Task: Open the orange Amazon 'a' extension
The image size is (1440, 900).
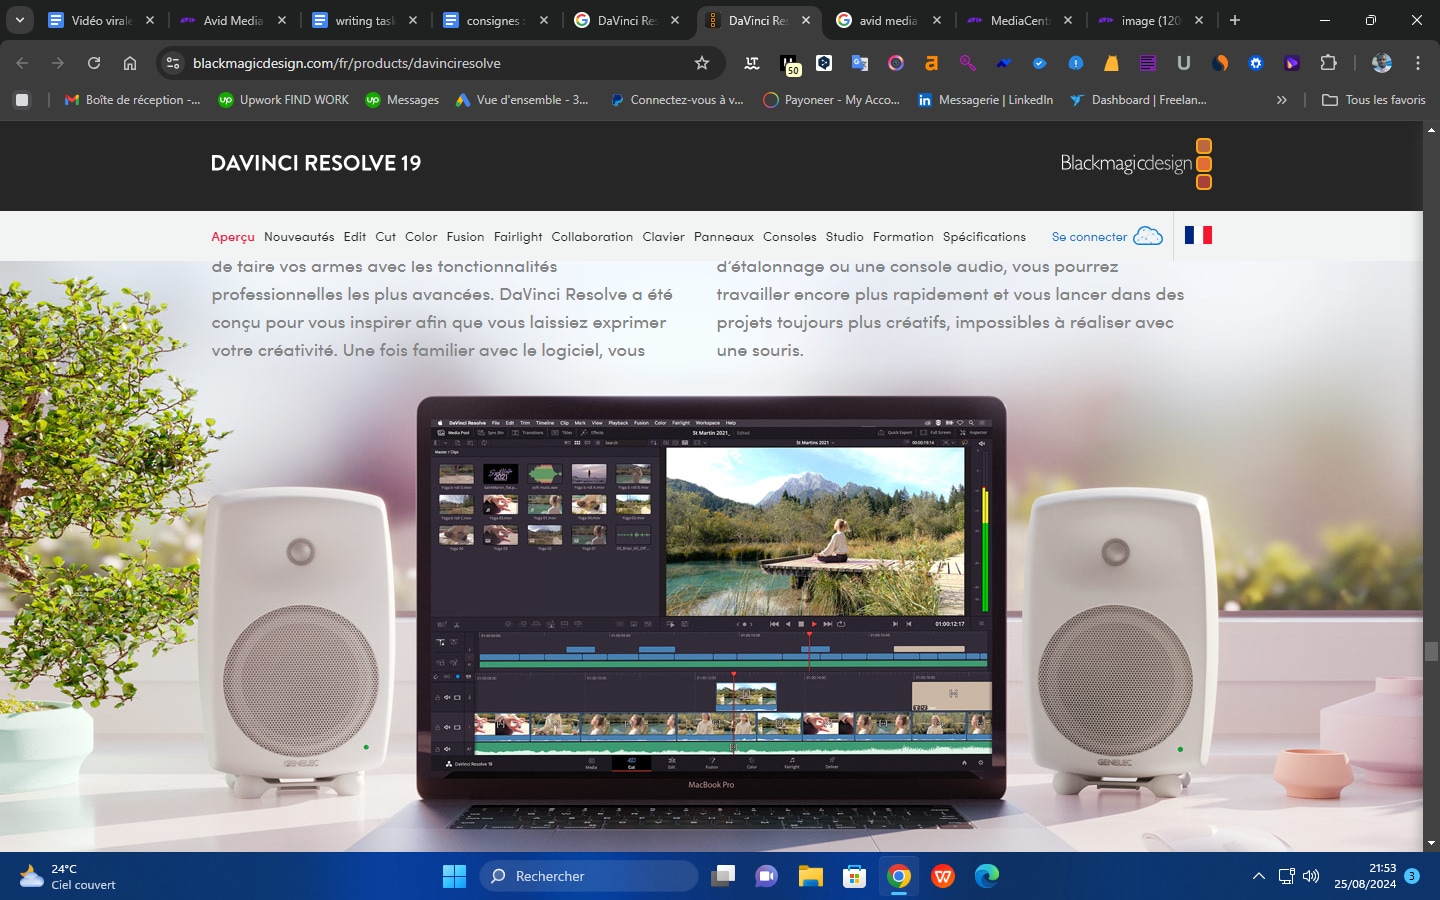Action: click(931, 63)
